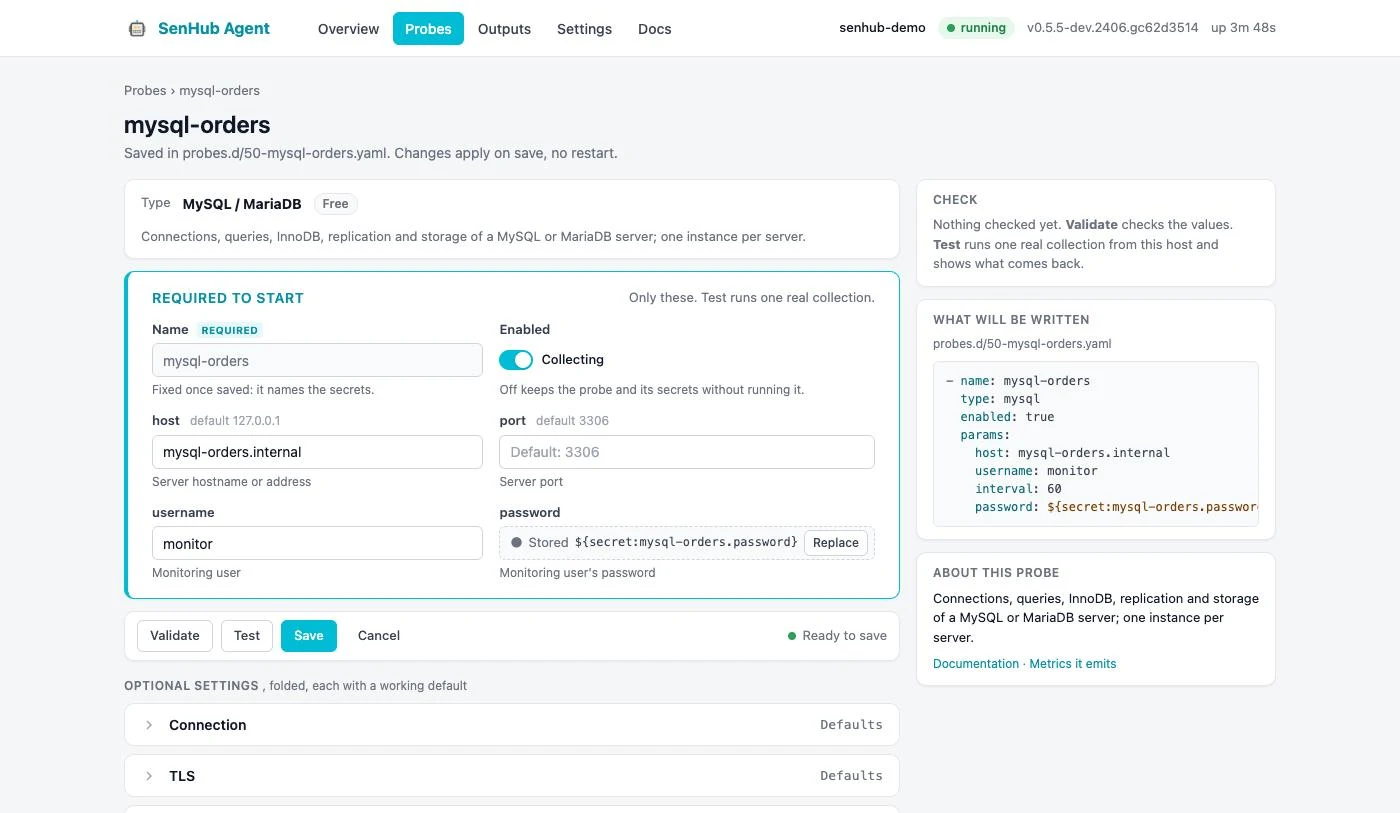Run the probe Test button
Viewport: 1400px width, 813px height.
[247, 636]
